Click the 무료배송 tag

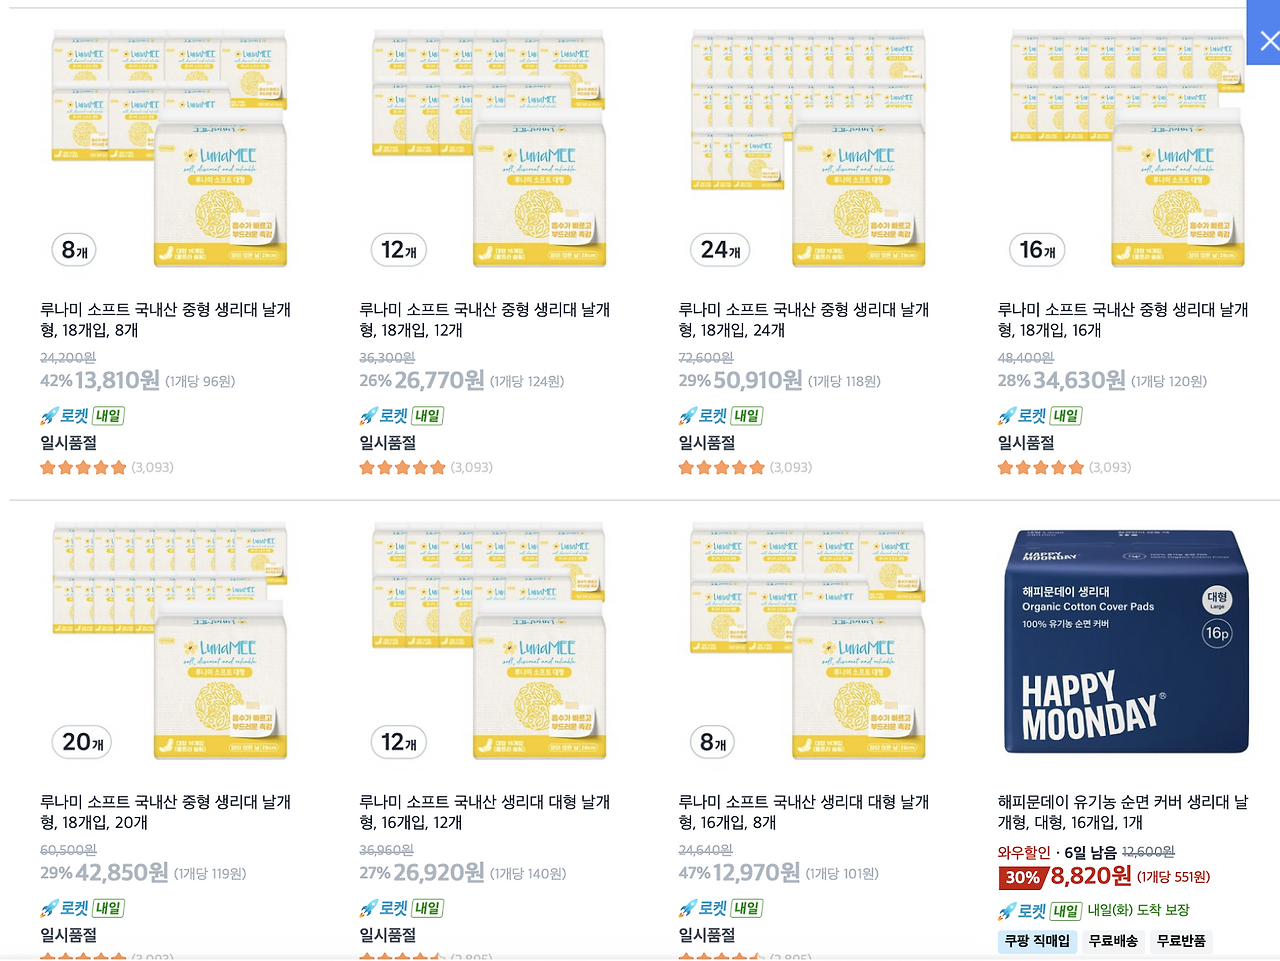(x=1113, y=941)
